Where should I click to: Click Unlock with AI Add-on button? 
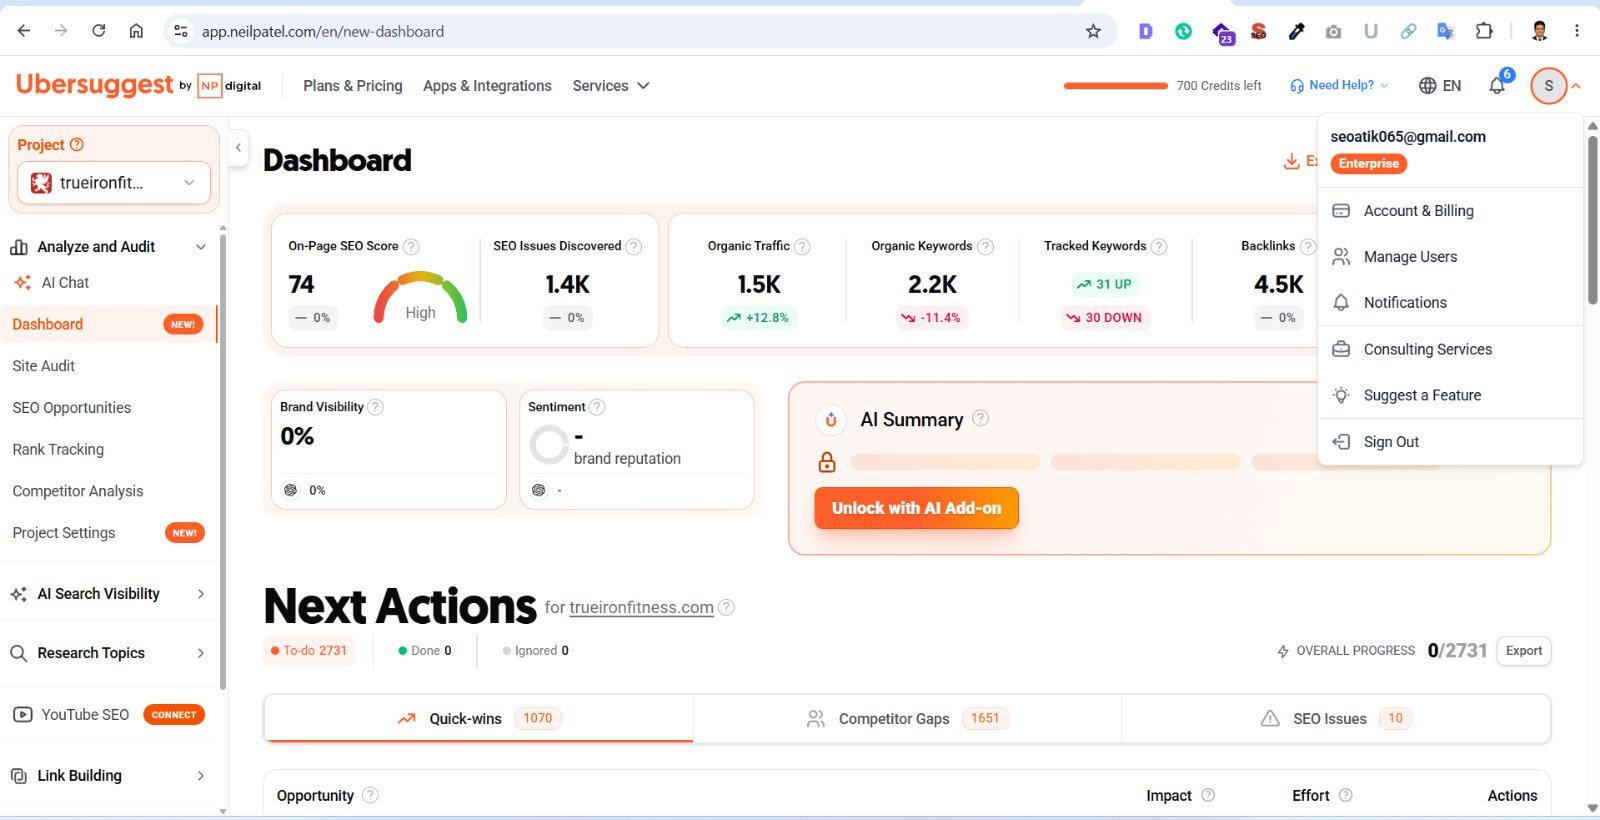pyautogui.click(x=916, y=508)
